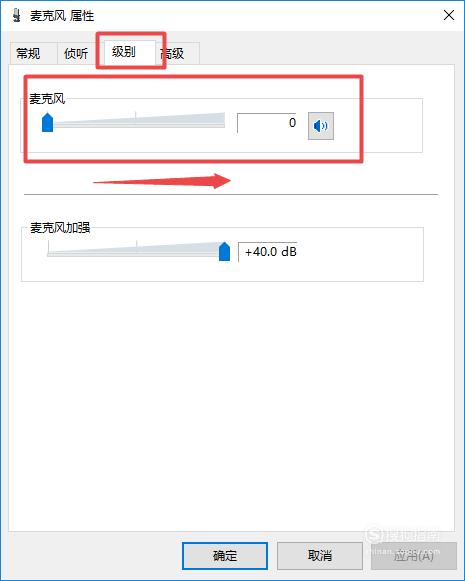Set 麦克风 slider to its maximum end
This screenshot has height=581, width=465.
[224, 120]
